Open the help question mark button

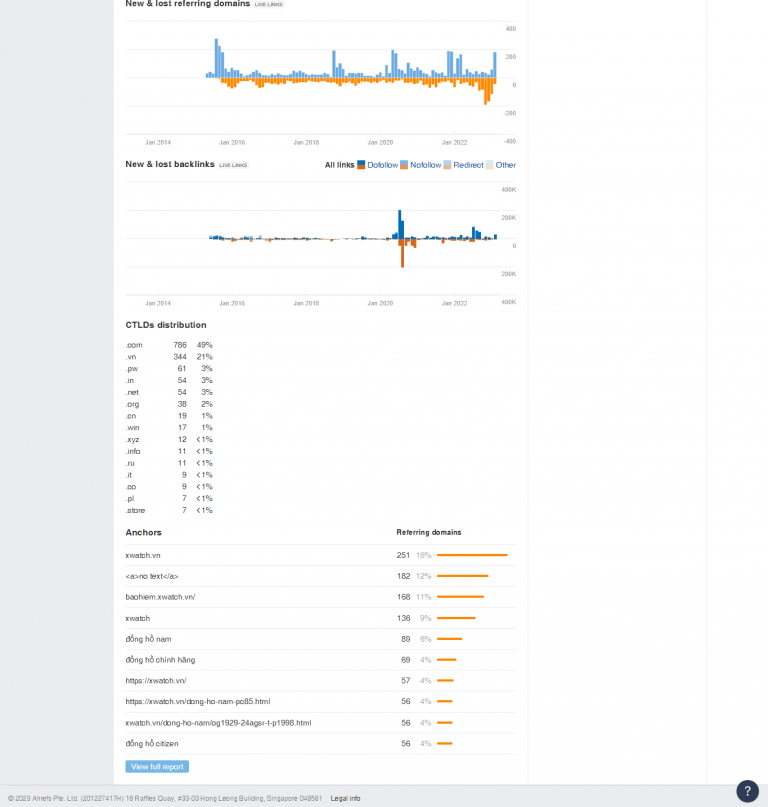point(747,791)
